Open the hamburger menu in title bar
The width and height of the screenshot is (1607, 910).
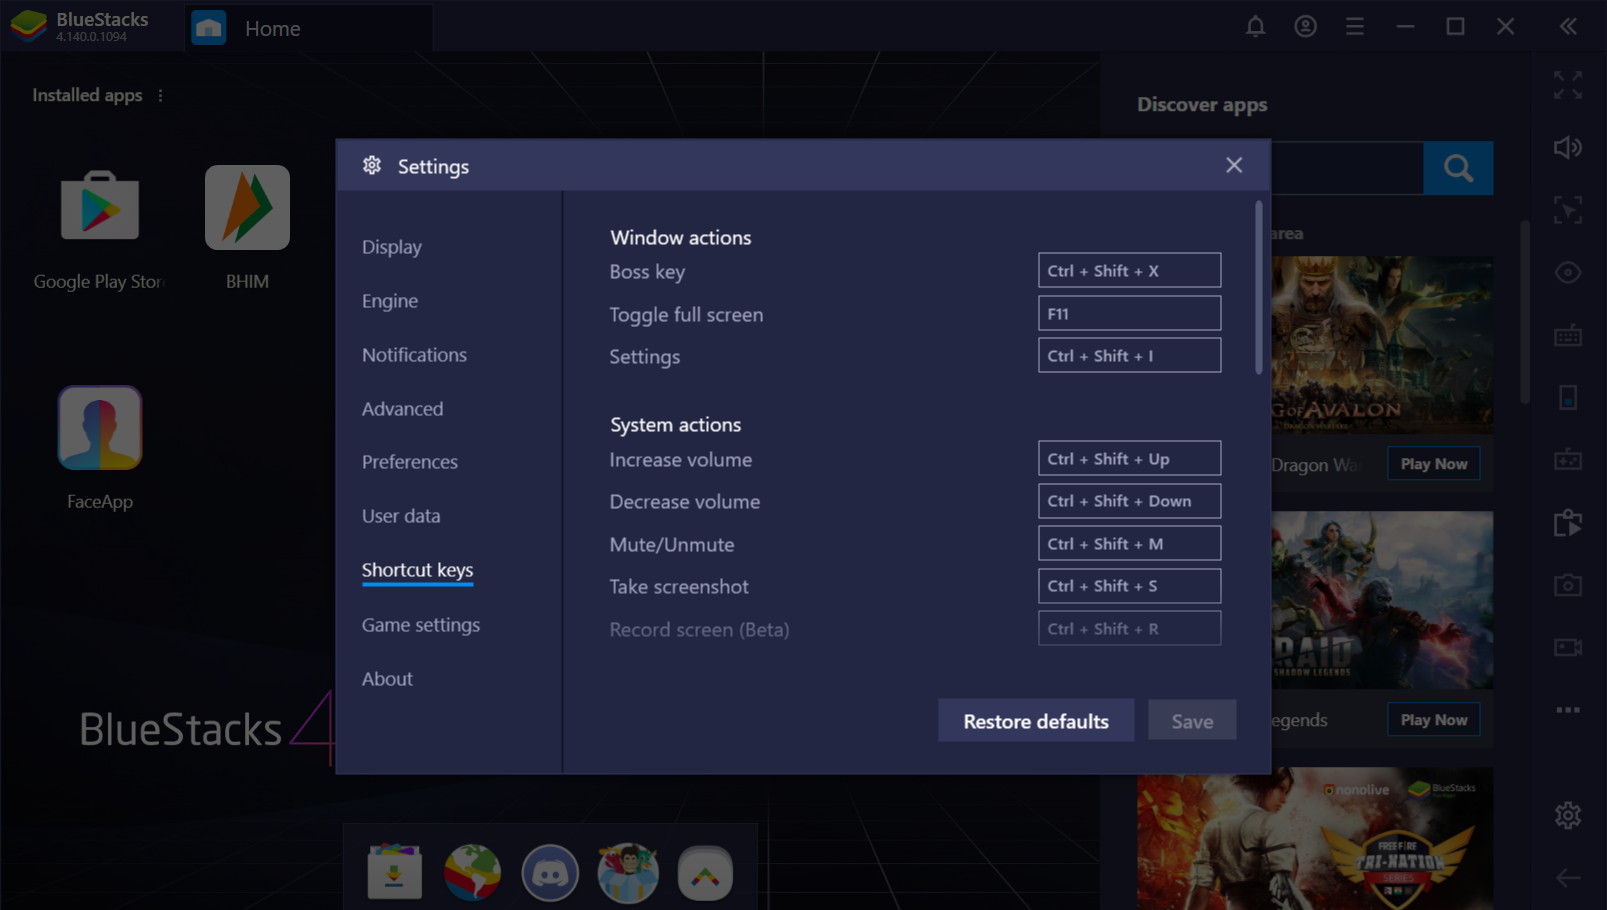coord(1355,27)
